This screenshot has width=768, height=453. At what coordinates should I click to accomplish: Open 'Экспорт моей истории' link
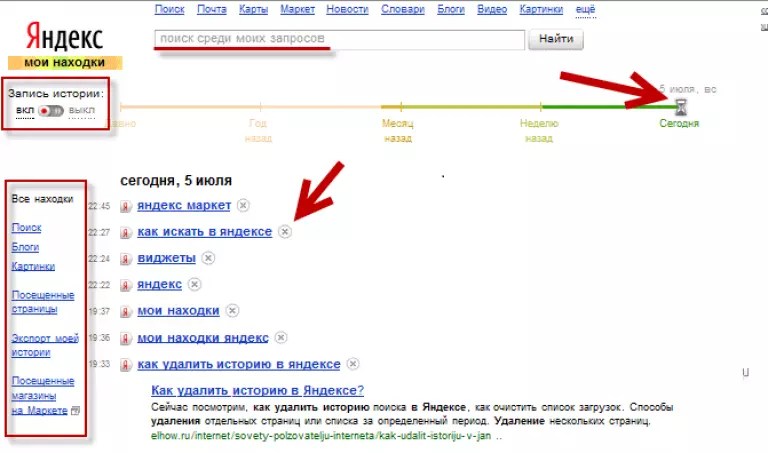pyautogui.click(x=45, y=345)
